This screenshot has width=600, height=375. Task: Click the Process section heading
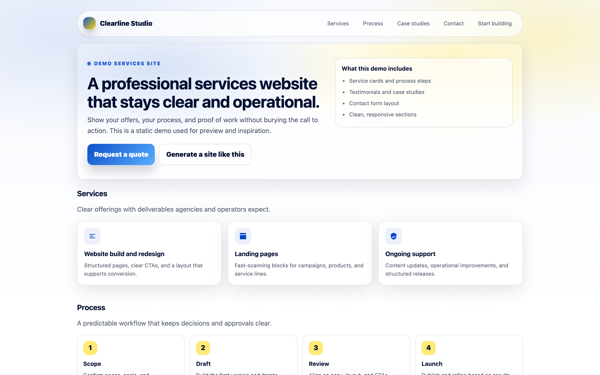(x=91, y=308)
